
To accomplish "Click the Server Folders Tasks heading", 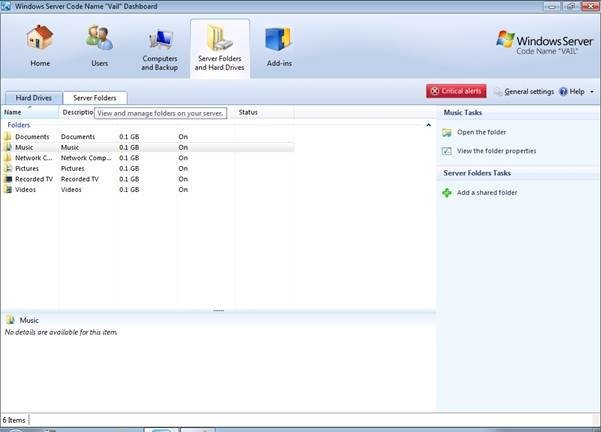I will tap(477, 173).
